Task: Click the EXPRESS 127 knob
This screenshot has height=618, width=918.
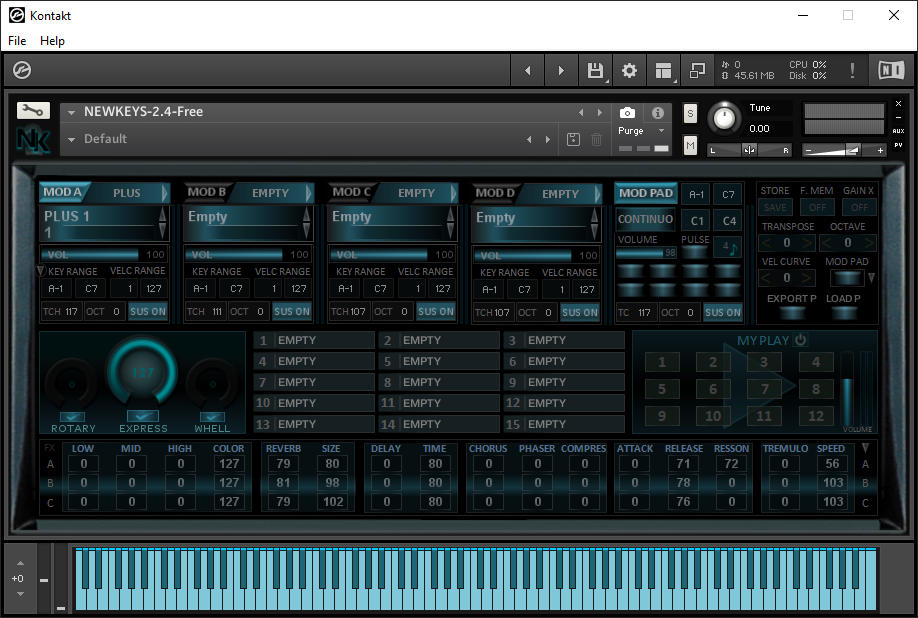Action: [x=142, y=373]
